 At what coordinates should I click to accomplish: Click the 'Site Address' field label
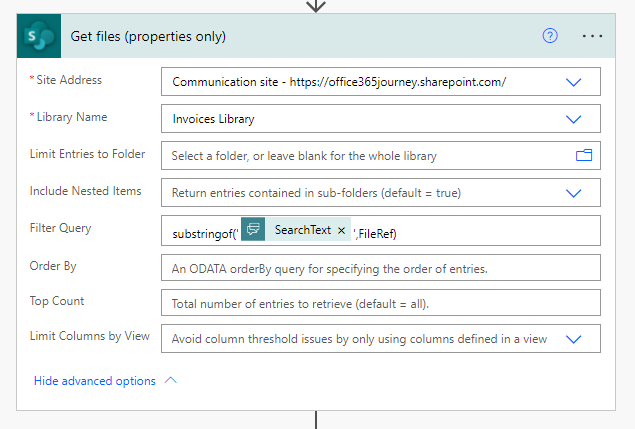tap(69, 80)
